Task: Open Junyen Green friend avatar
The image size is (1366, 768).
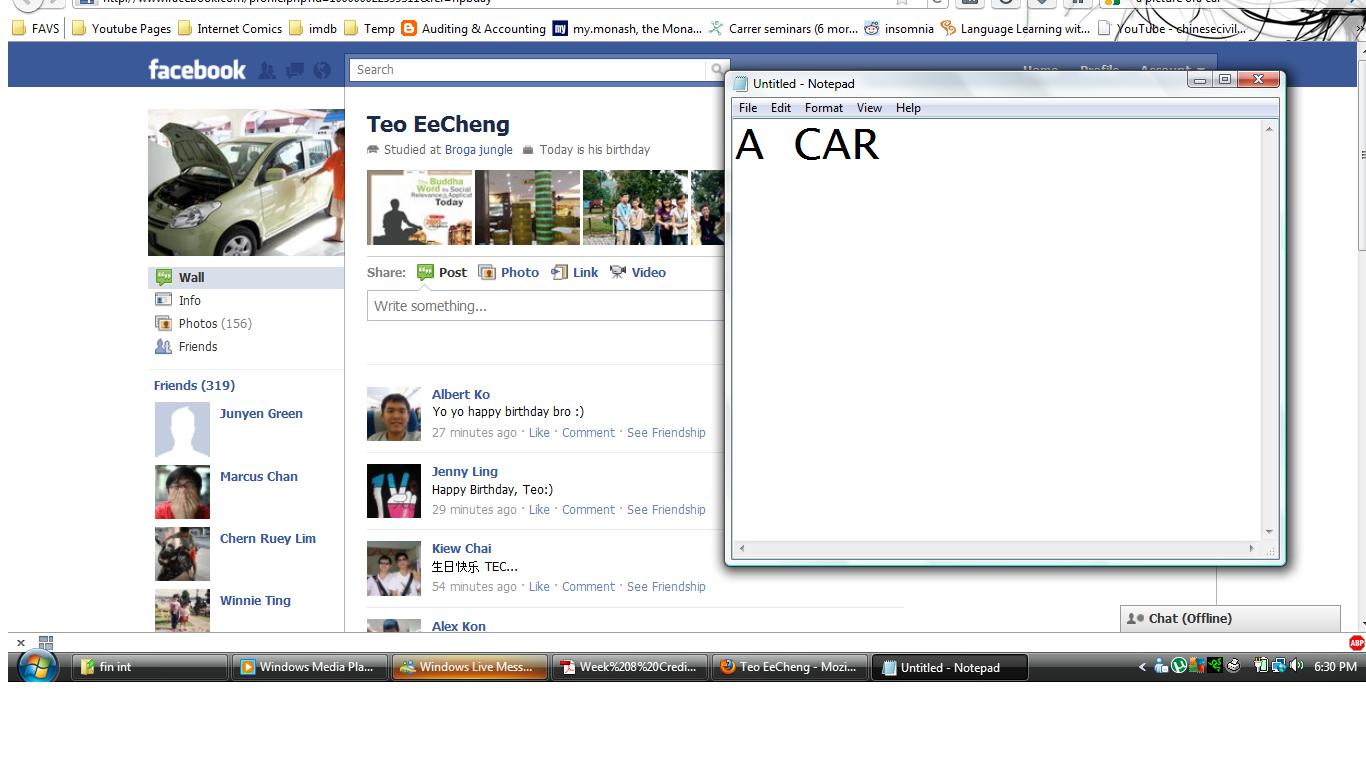Action: (182, 429)
